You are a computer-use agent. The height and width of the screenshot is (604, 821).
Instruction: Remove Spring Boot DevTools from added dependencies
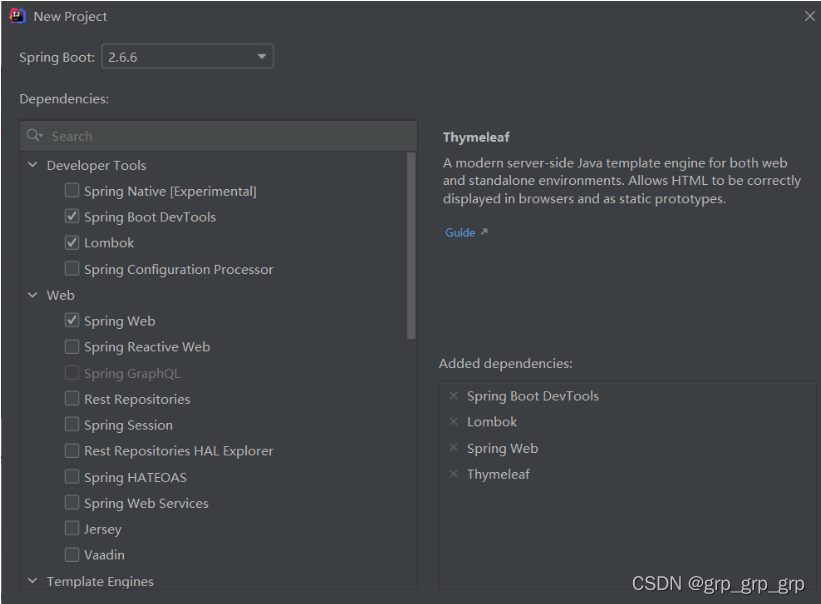point(453,396)
